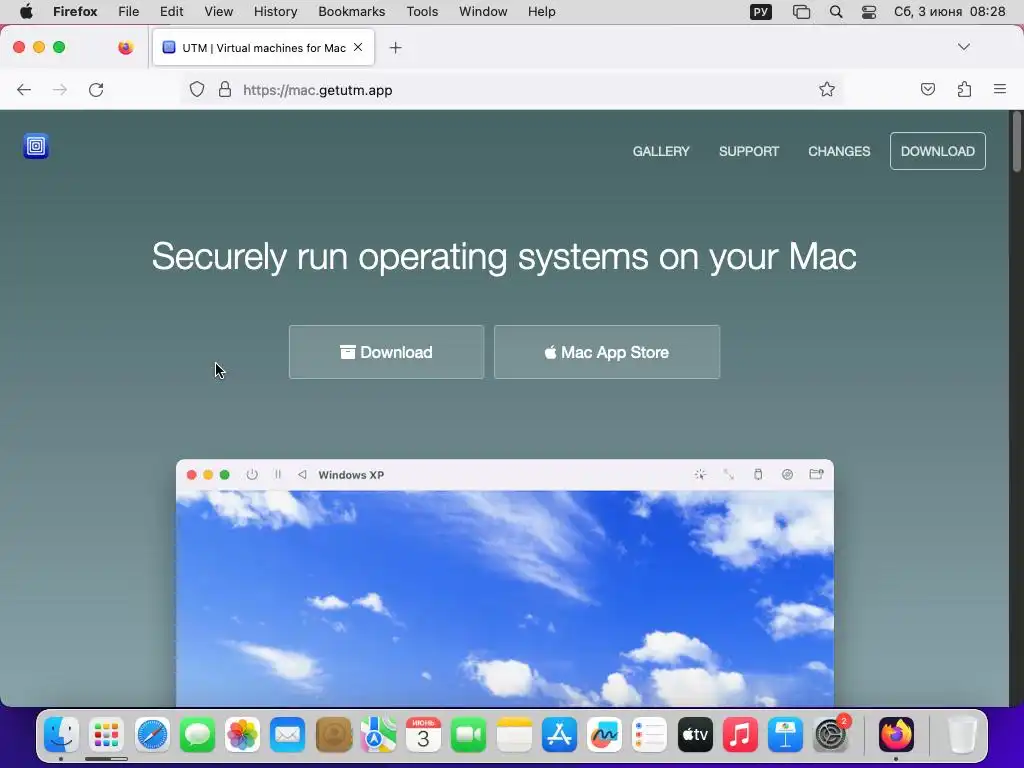Click power icon in Windows XP preview

(x=252, y=475)
